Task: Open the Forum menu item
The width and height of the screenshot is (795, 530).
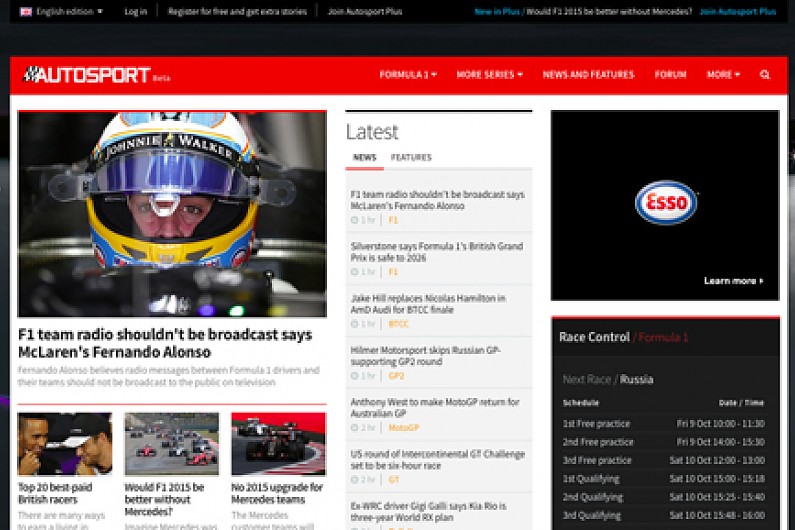Action: point(670,75)
